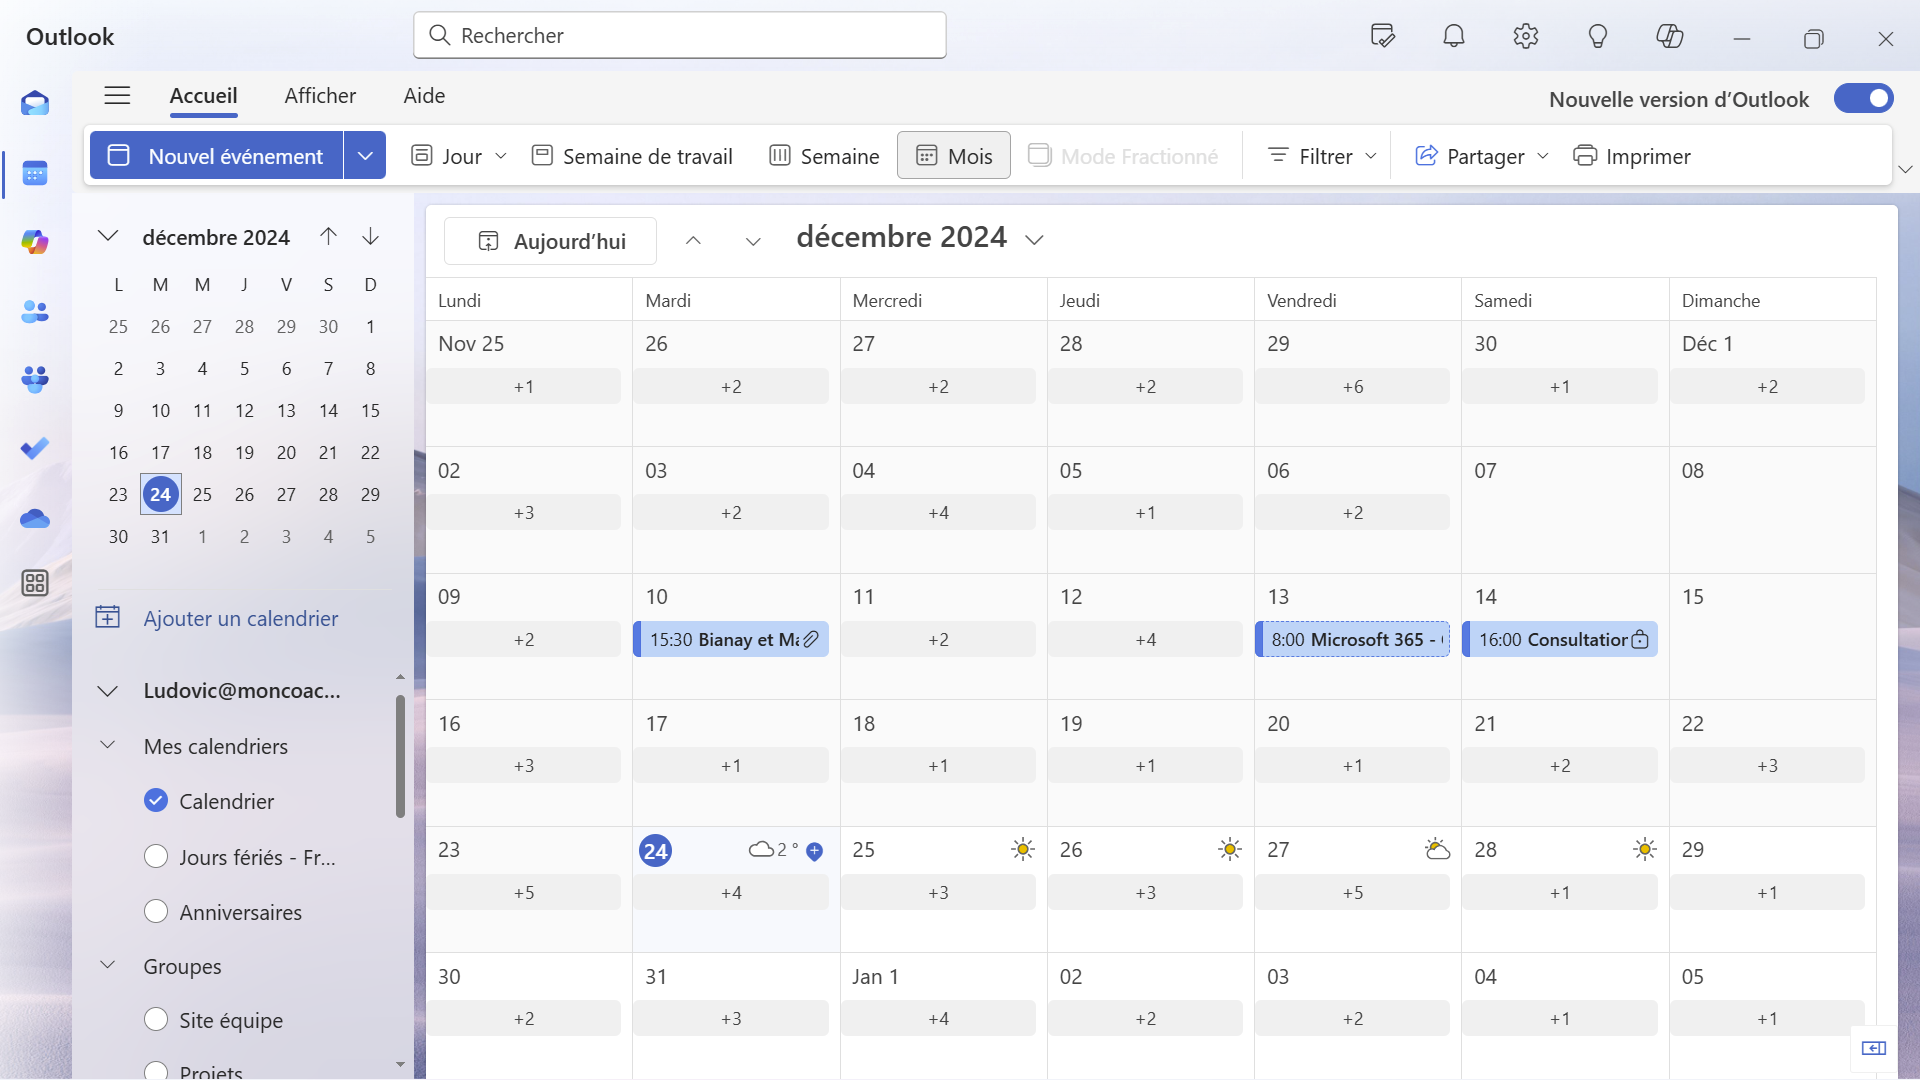Image resolution: width=1920 pixels, height=1080 pixels.
Task: Expand the Filtrer dropdown
Action: pos(1322,156)
